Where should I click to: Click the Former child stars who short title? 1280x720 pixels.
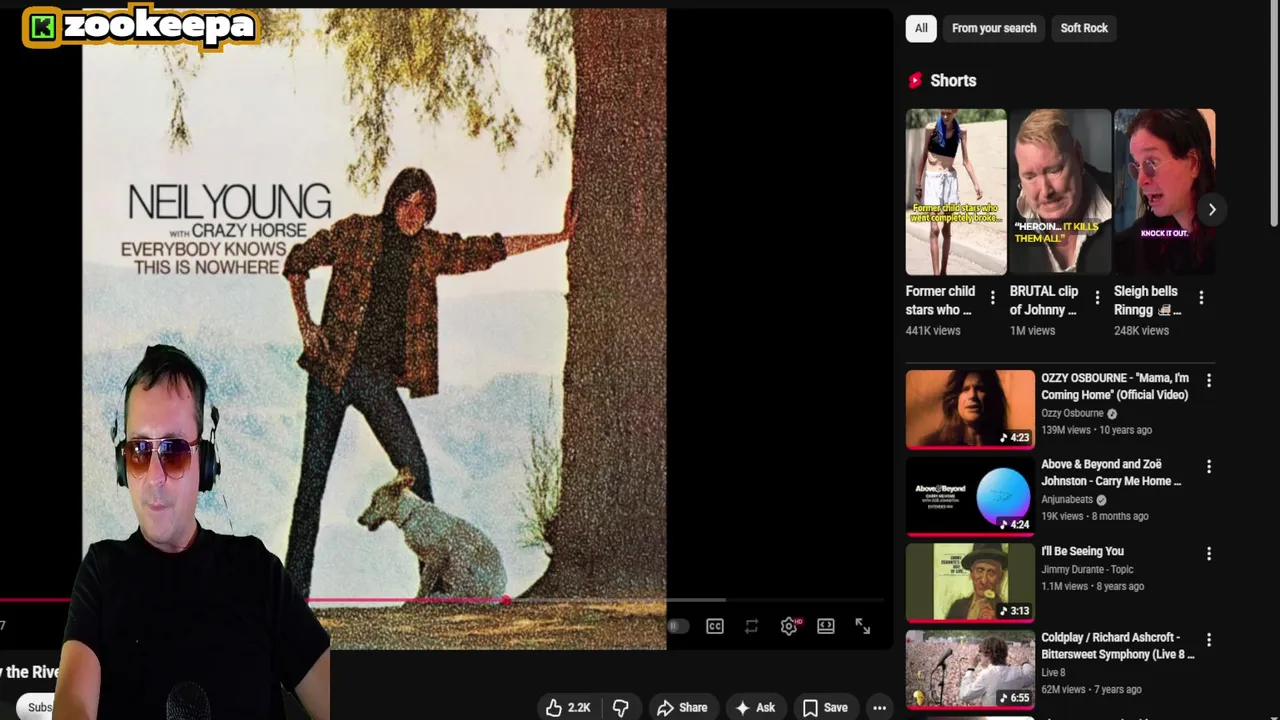point(940,300)
